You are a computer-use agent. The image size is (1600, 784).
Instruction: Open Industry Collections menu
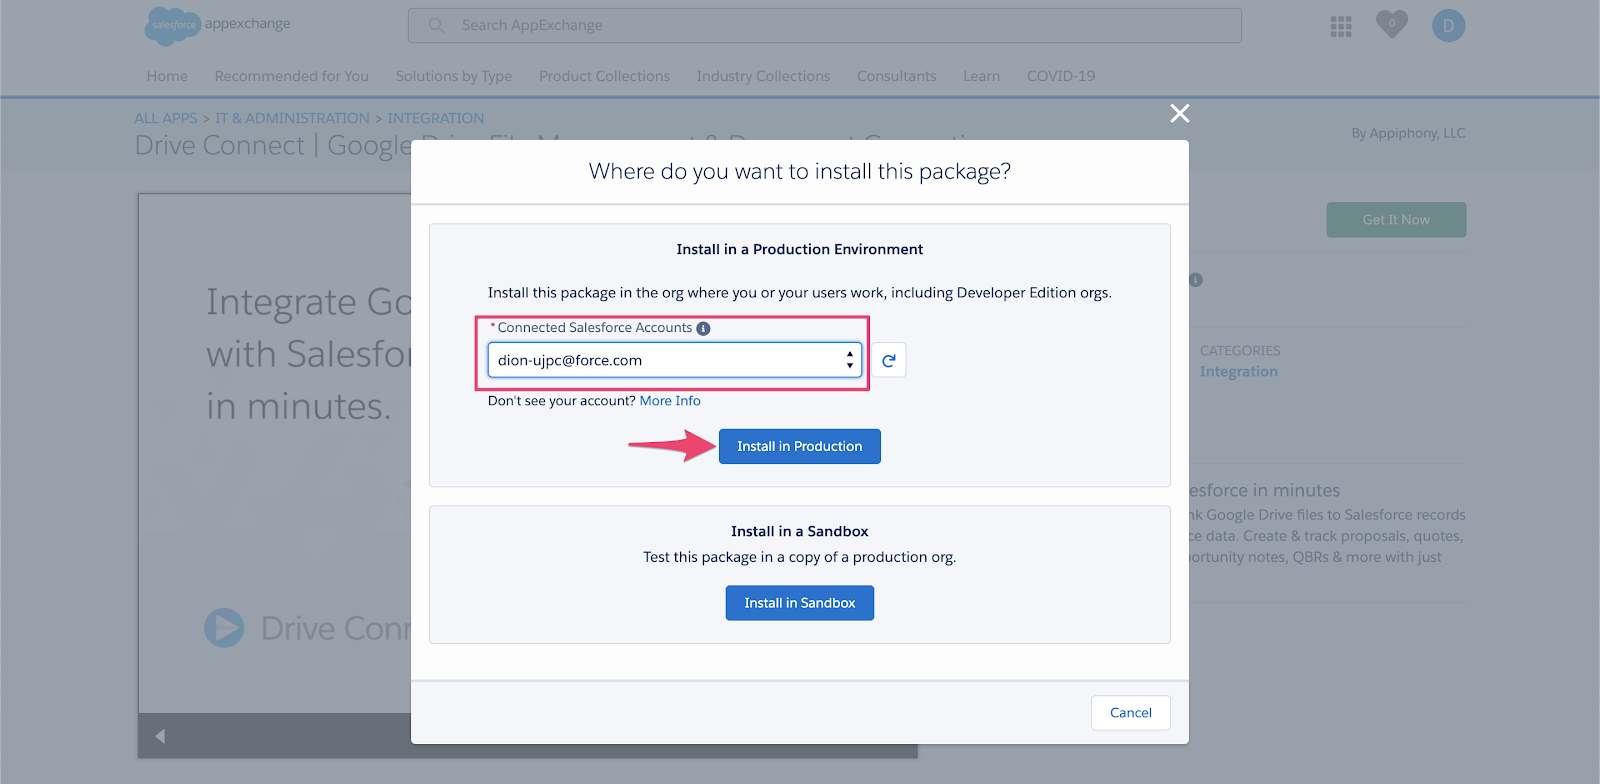(764, 76)
